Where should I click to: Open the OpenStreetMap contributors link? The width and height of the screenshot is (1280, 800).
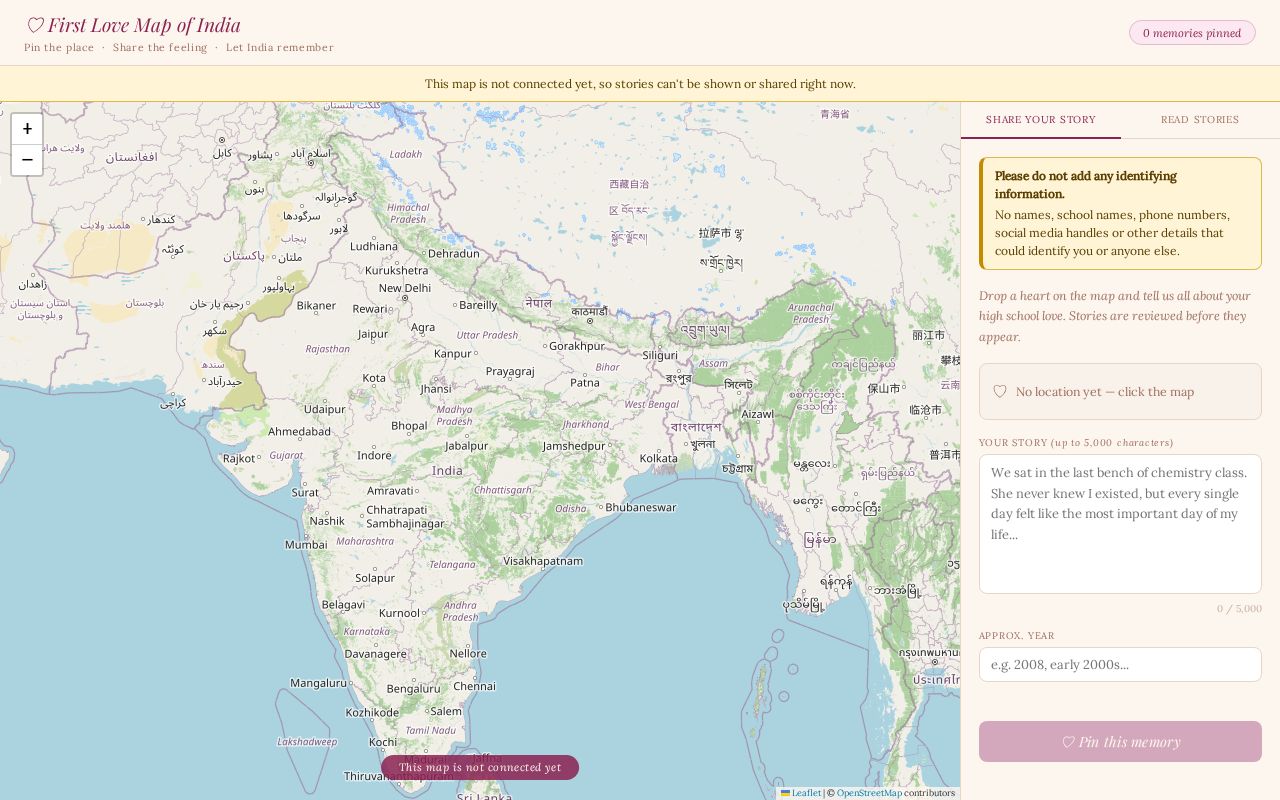tap(869, 793)
